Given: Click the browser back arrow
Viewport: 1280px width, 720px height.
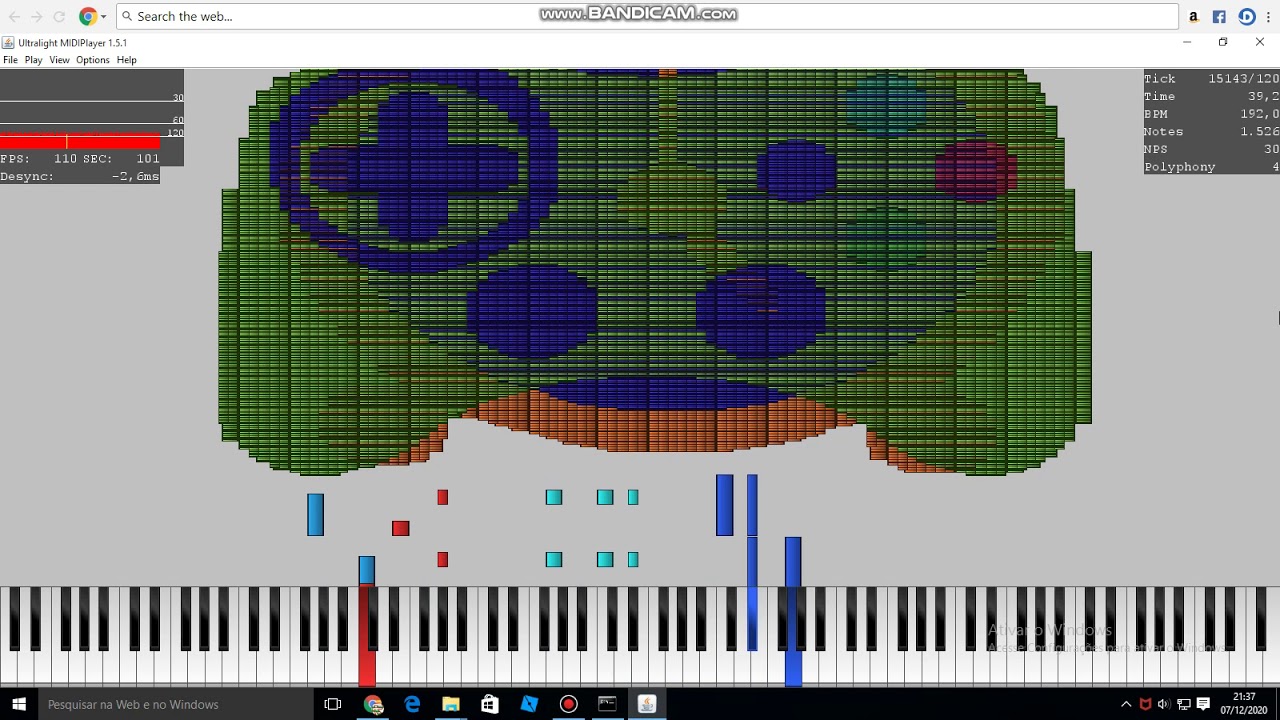Looking at the screenshot, I should pyautogui.click(x=14, y=16).
